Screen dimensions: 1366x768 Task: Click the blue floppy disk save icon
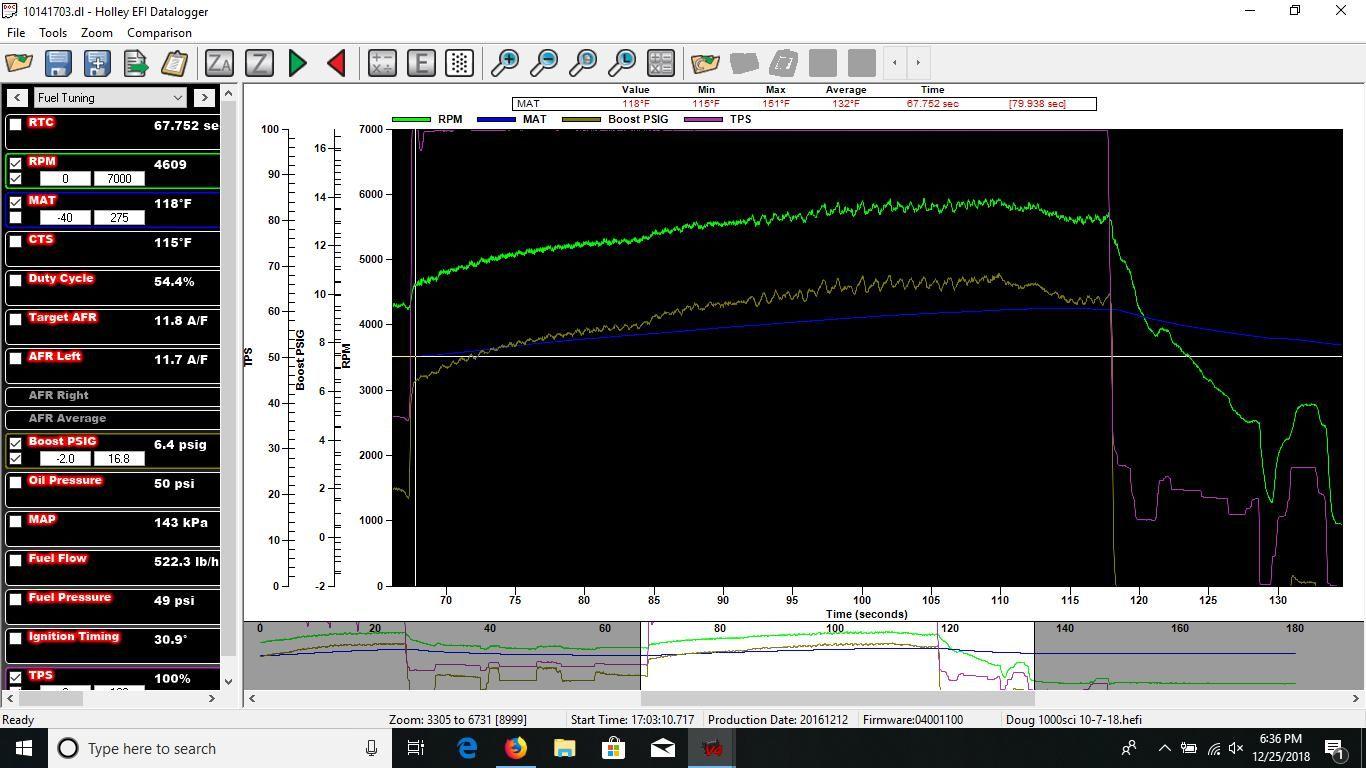point(58,63)
